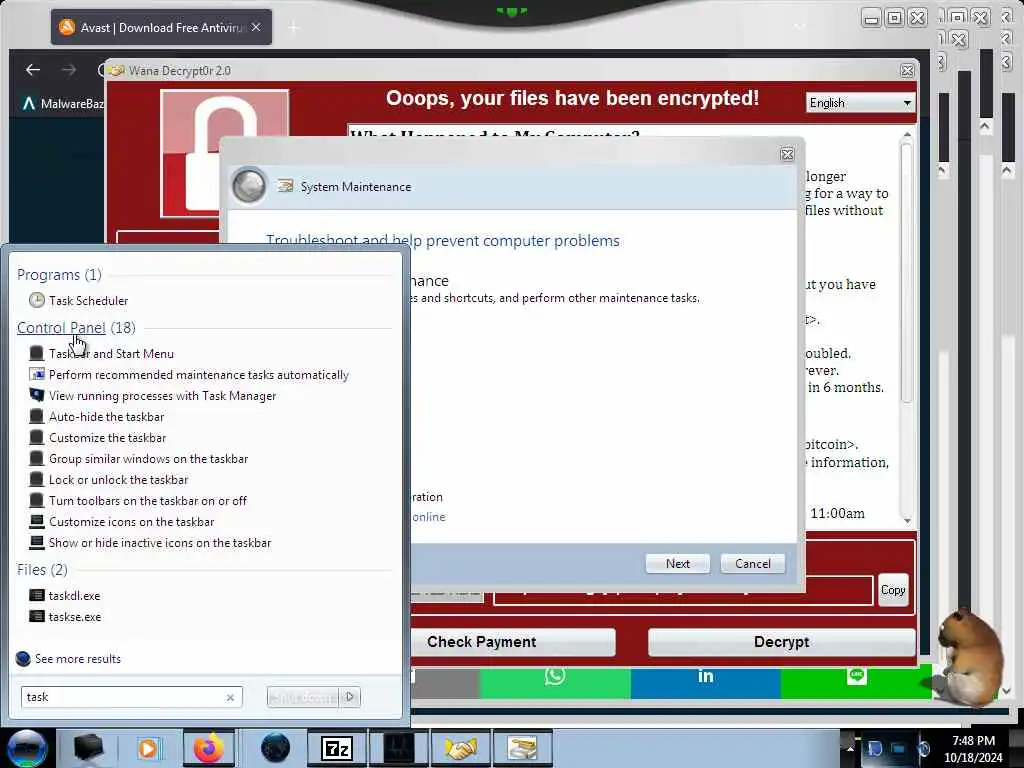Open the System Maintenance taskbar item
Image resolution: width=1024 pixels, height=768 pixels.
[522, 748]
